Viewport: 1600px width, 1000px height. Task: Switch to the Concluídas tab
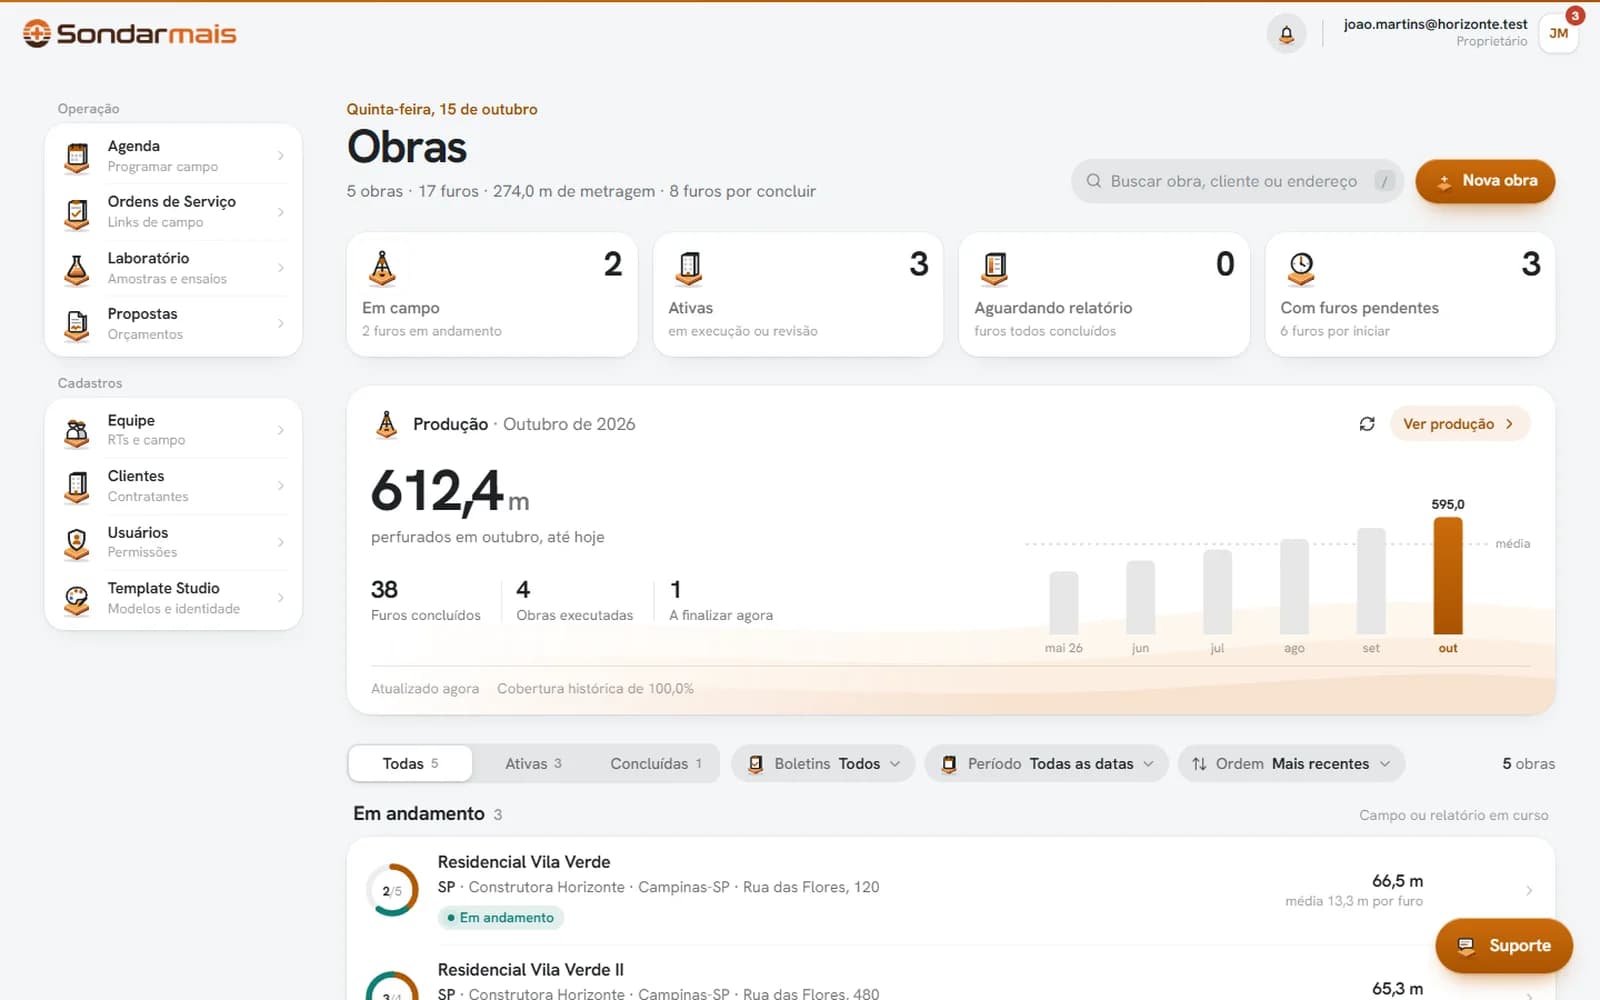click(x=656, y=764)
